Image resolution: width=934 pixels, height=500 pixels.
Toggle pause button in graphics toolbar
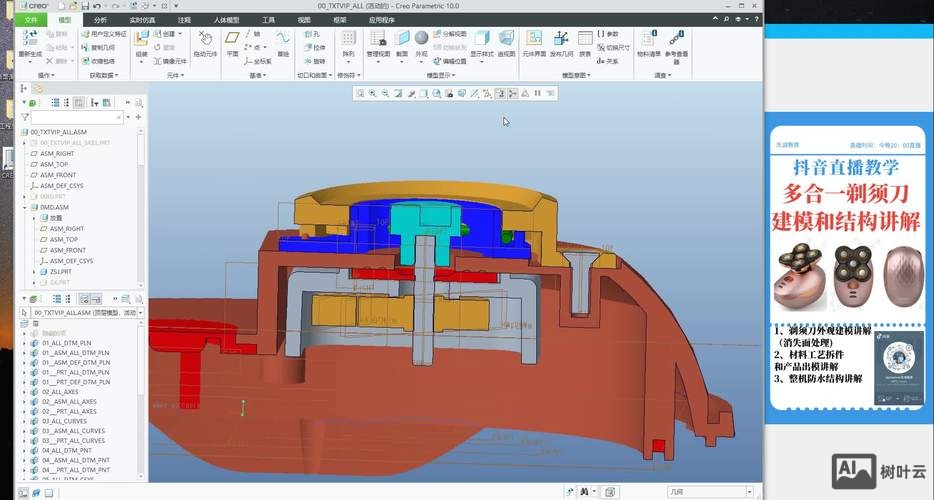point(537,93)
